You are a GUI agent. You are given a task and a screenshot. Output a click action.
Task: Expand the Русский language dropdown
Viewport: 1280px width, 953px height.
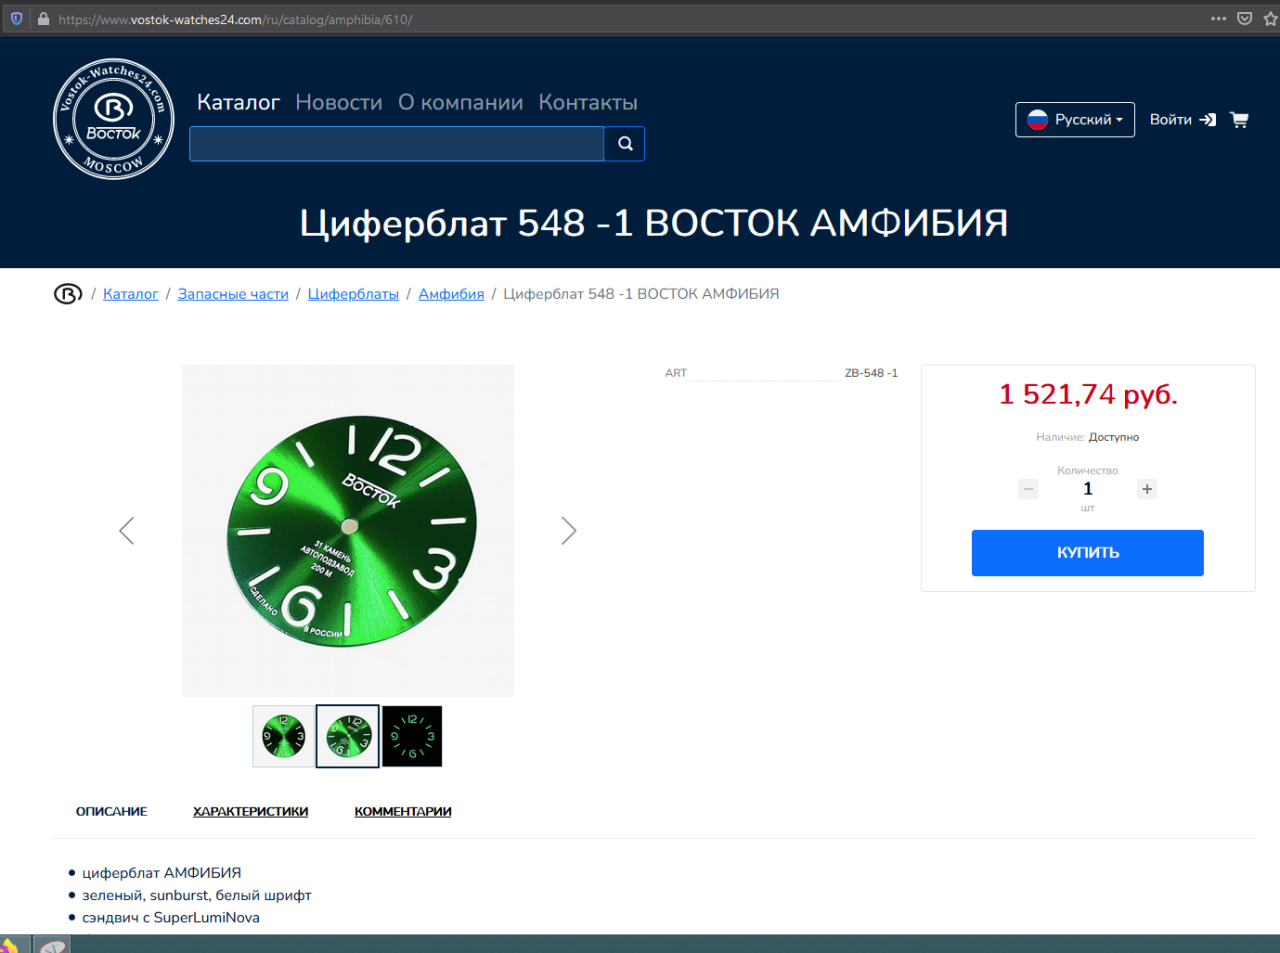click(1075, 120)
